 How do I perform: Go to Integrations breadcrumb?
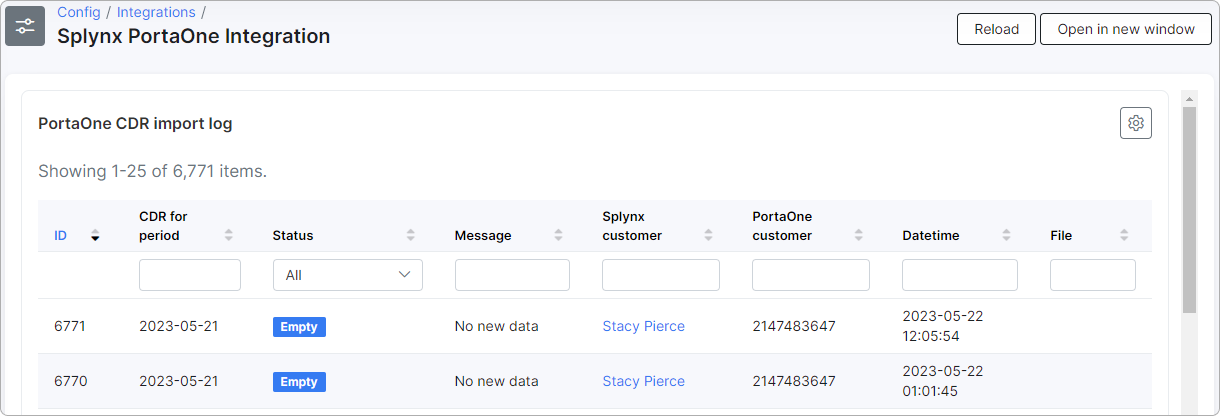click(156, 13)
